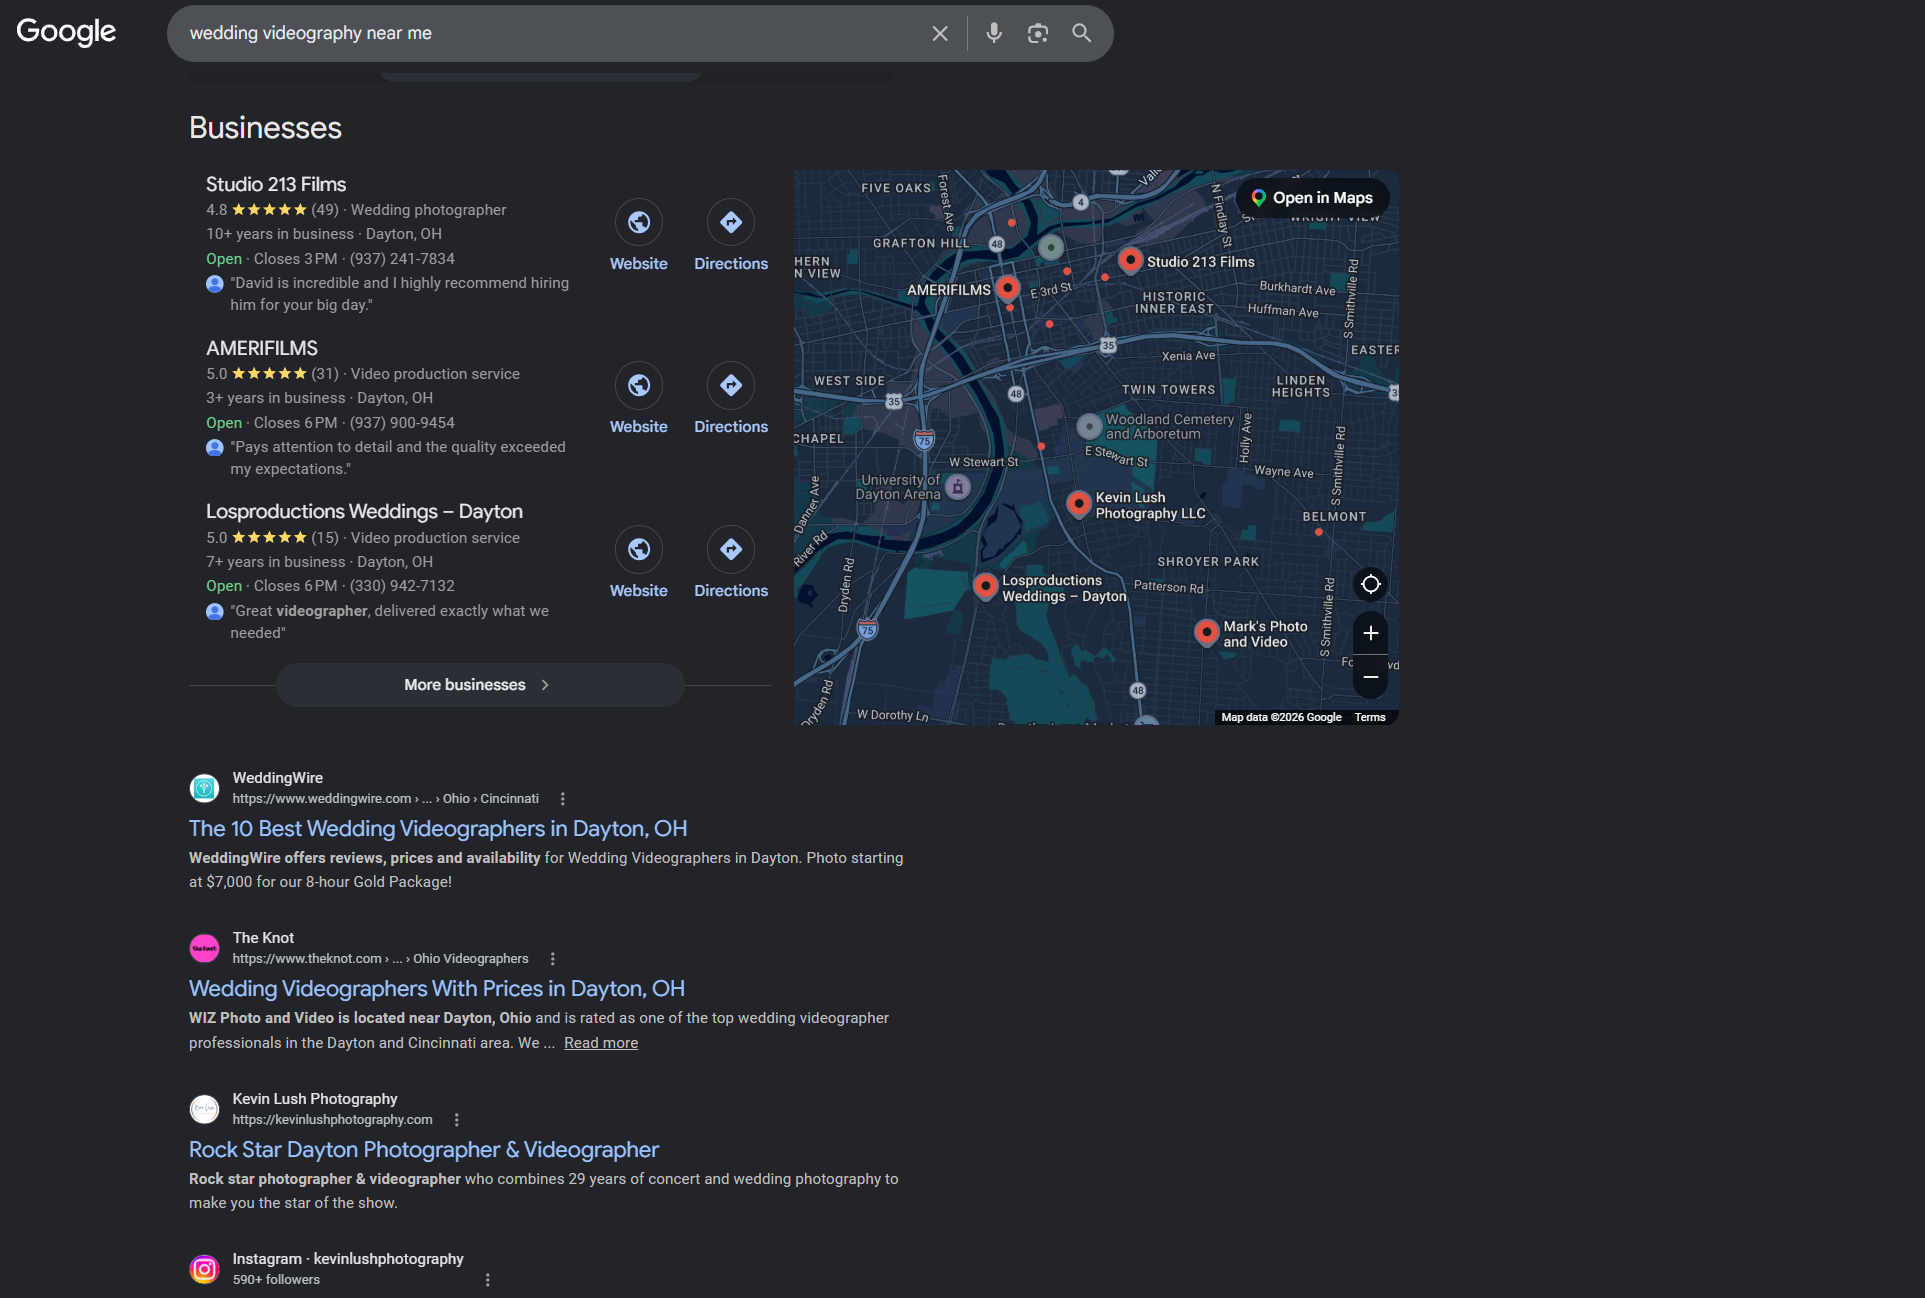
Task: Click the theknot.com URL breadcrumb
Action: pos(381,959)
